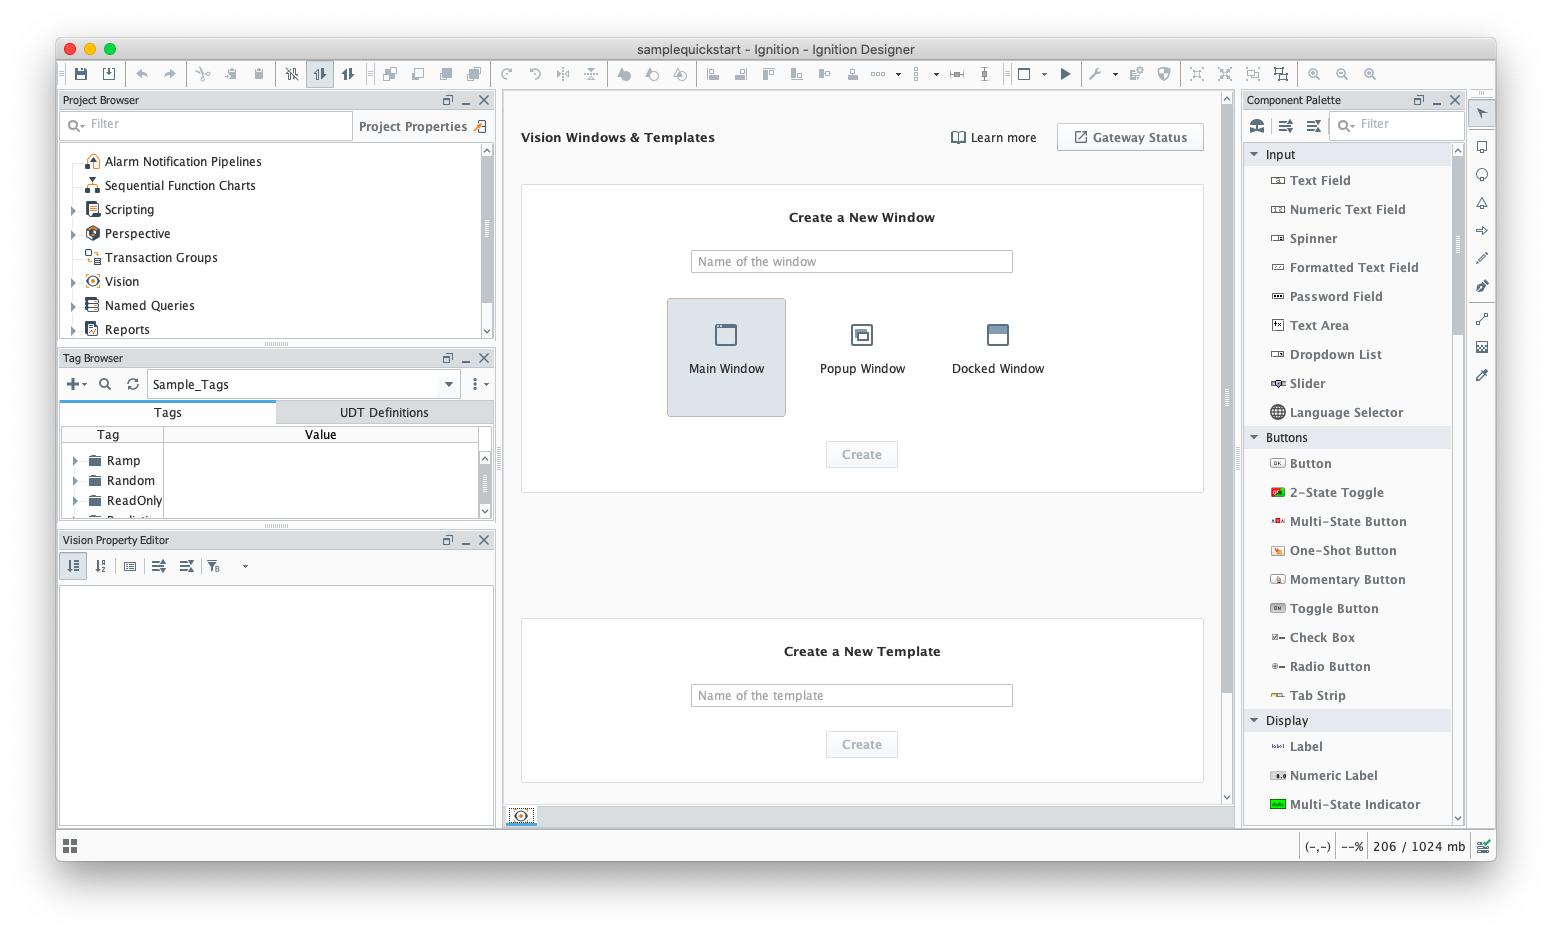
Task: Select the Gradient checkerboard tool
Action: [1482, 347]
